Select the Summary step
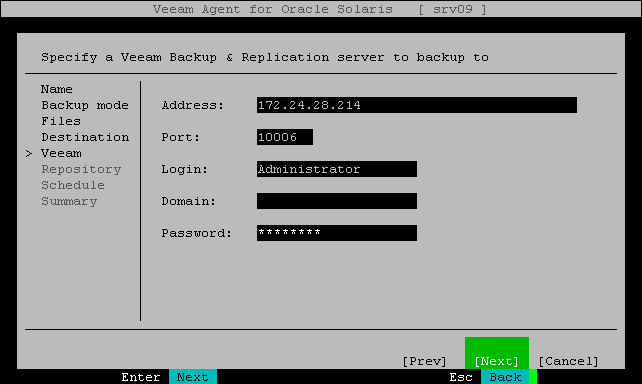This screenshot has height=384, width=642. [69, 201]
